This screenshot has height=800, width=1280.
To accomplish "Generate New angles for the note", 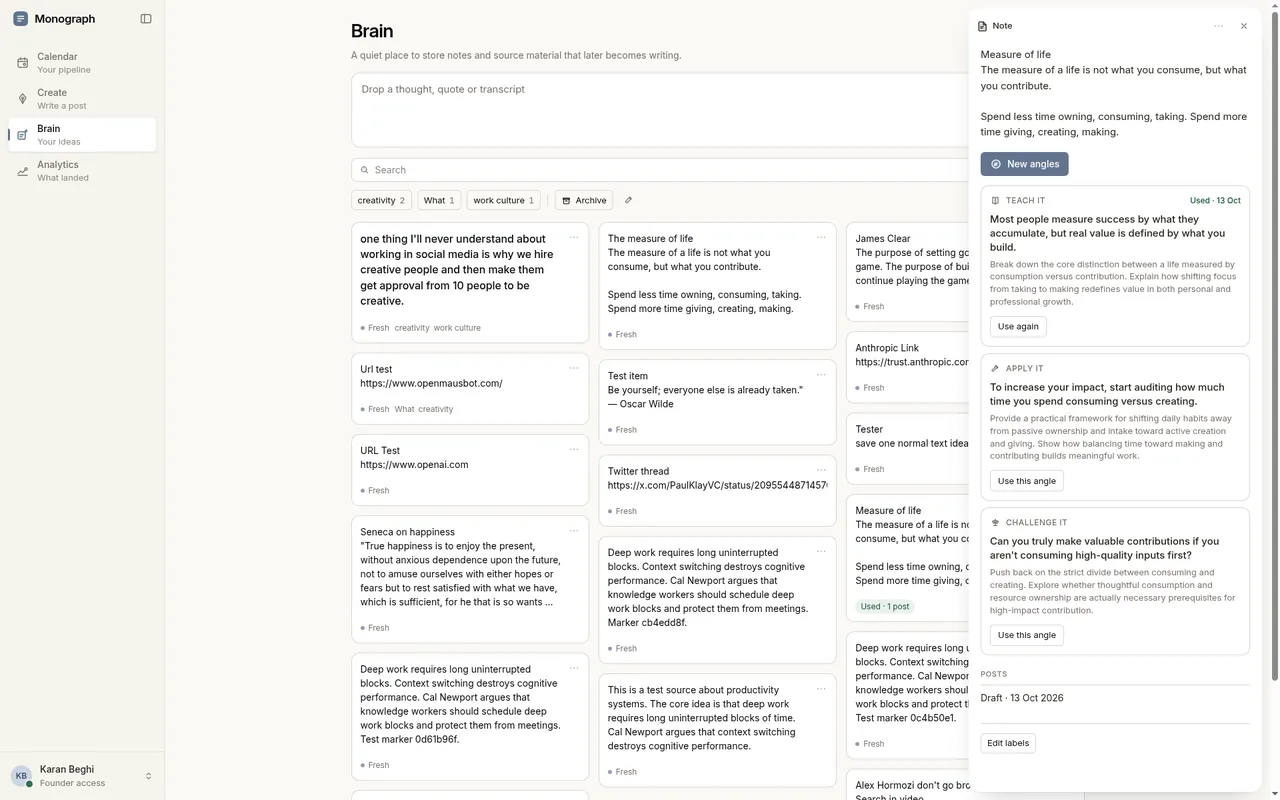I will (x=1024, y=164).
